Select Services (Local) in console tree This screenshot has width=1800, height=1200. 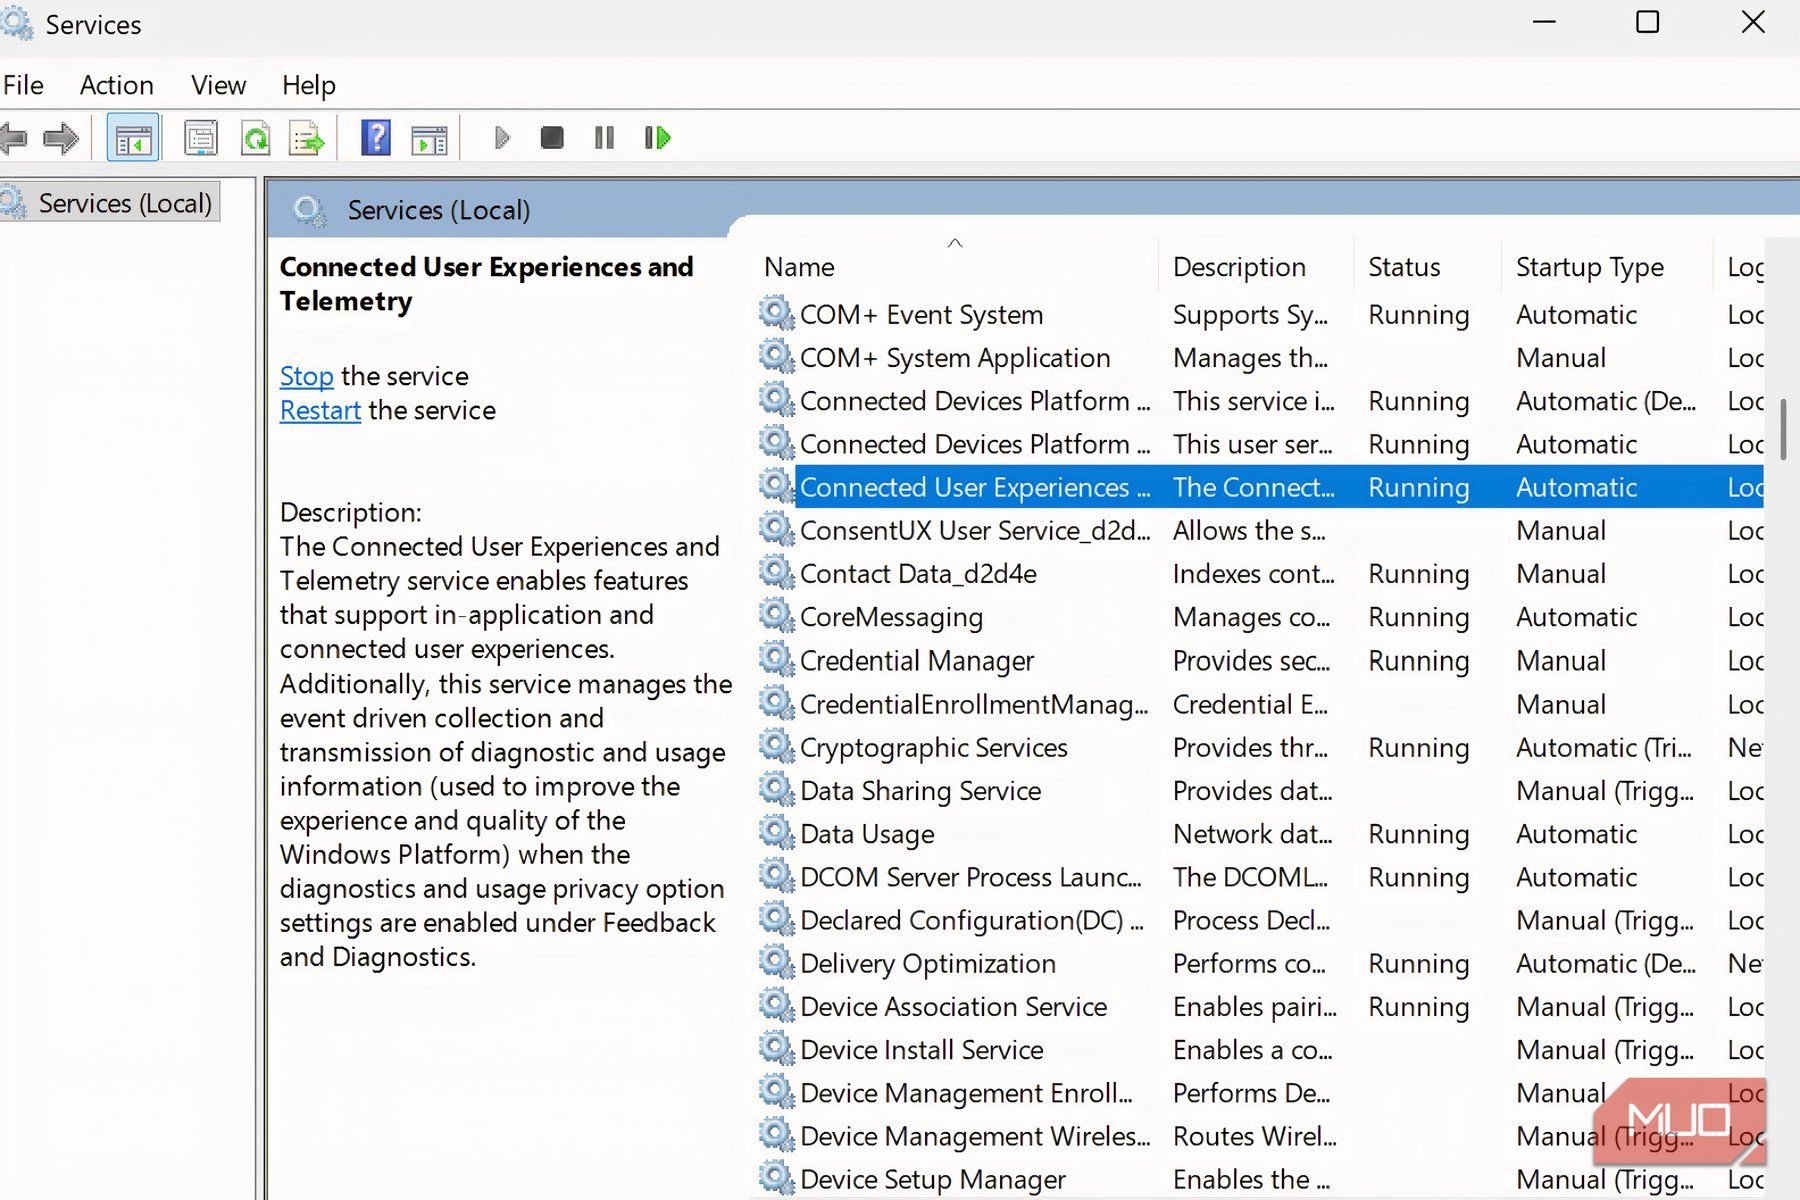coord(110,203)
